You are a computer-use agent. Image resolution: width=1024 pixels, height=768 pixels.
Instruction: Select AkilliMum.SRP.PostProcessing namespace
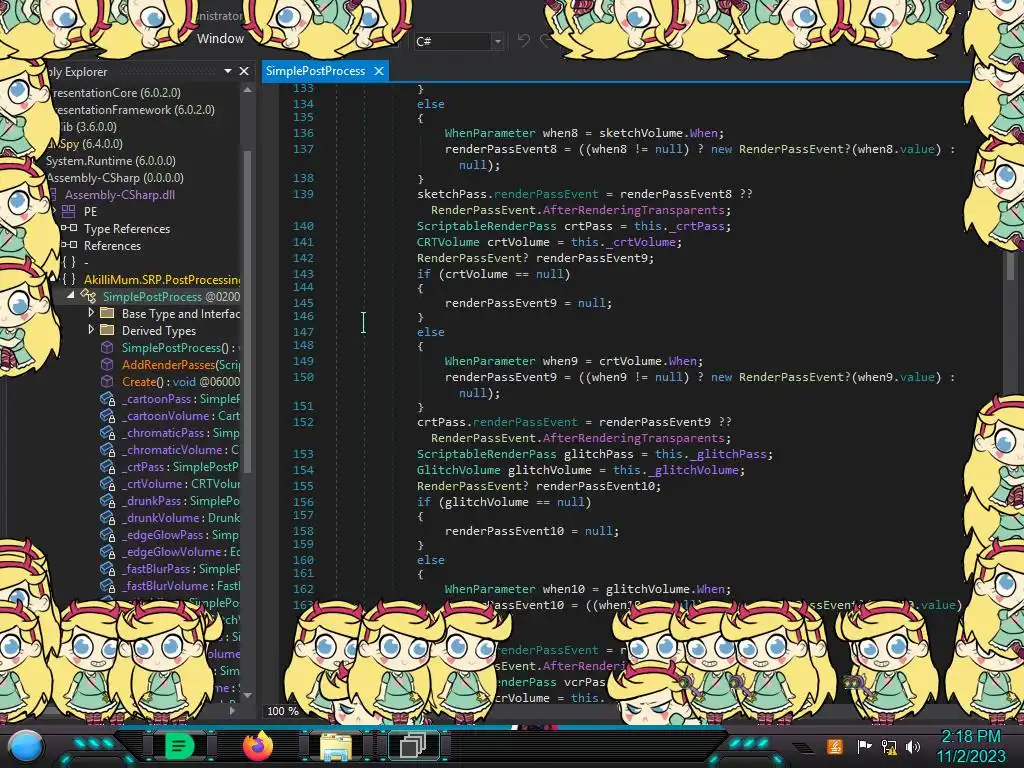coord(162,280)
